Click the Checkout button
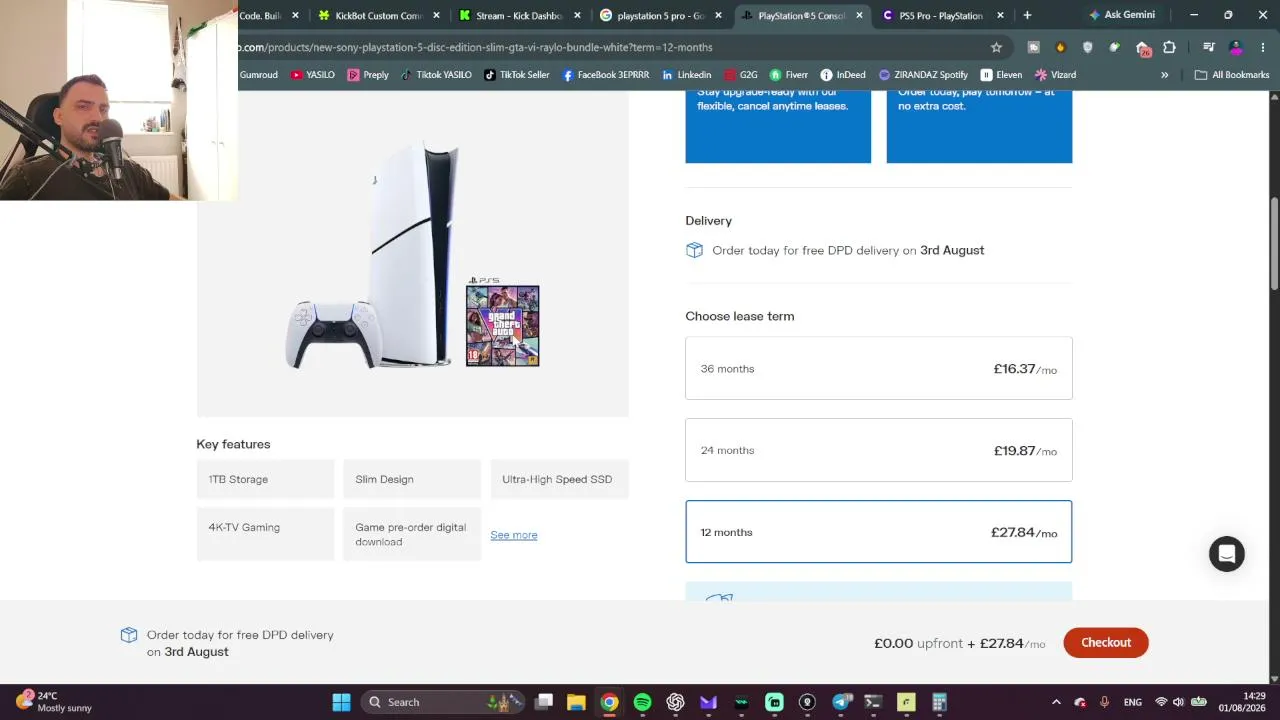This screenshot has height=720, width=1280. coord(1105,643)
